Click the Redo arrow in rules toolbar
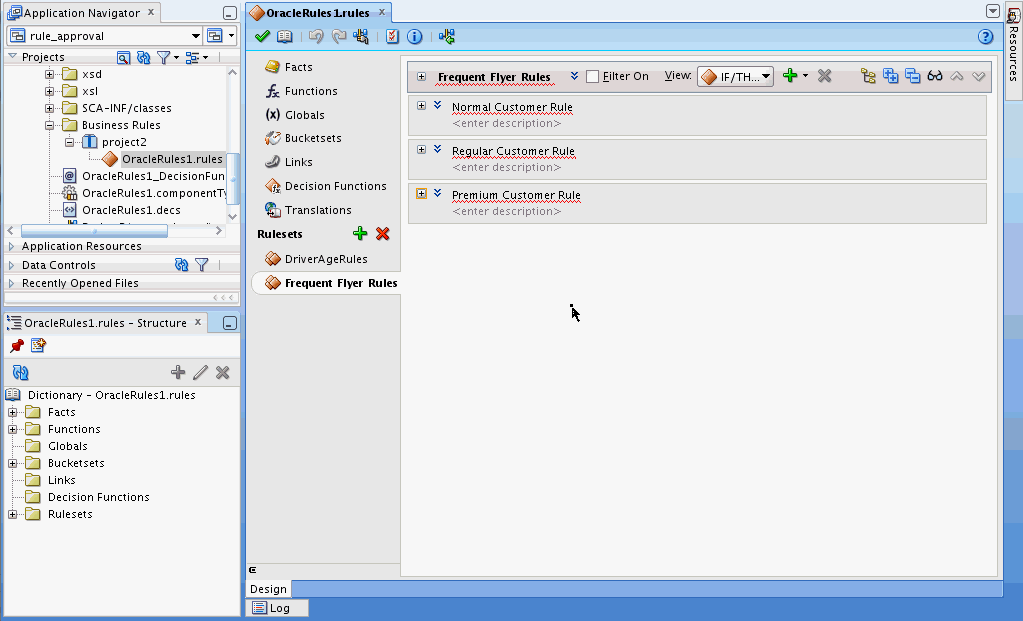 pyautogui.click(x=339, y=37)
